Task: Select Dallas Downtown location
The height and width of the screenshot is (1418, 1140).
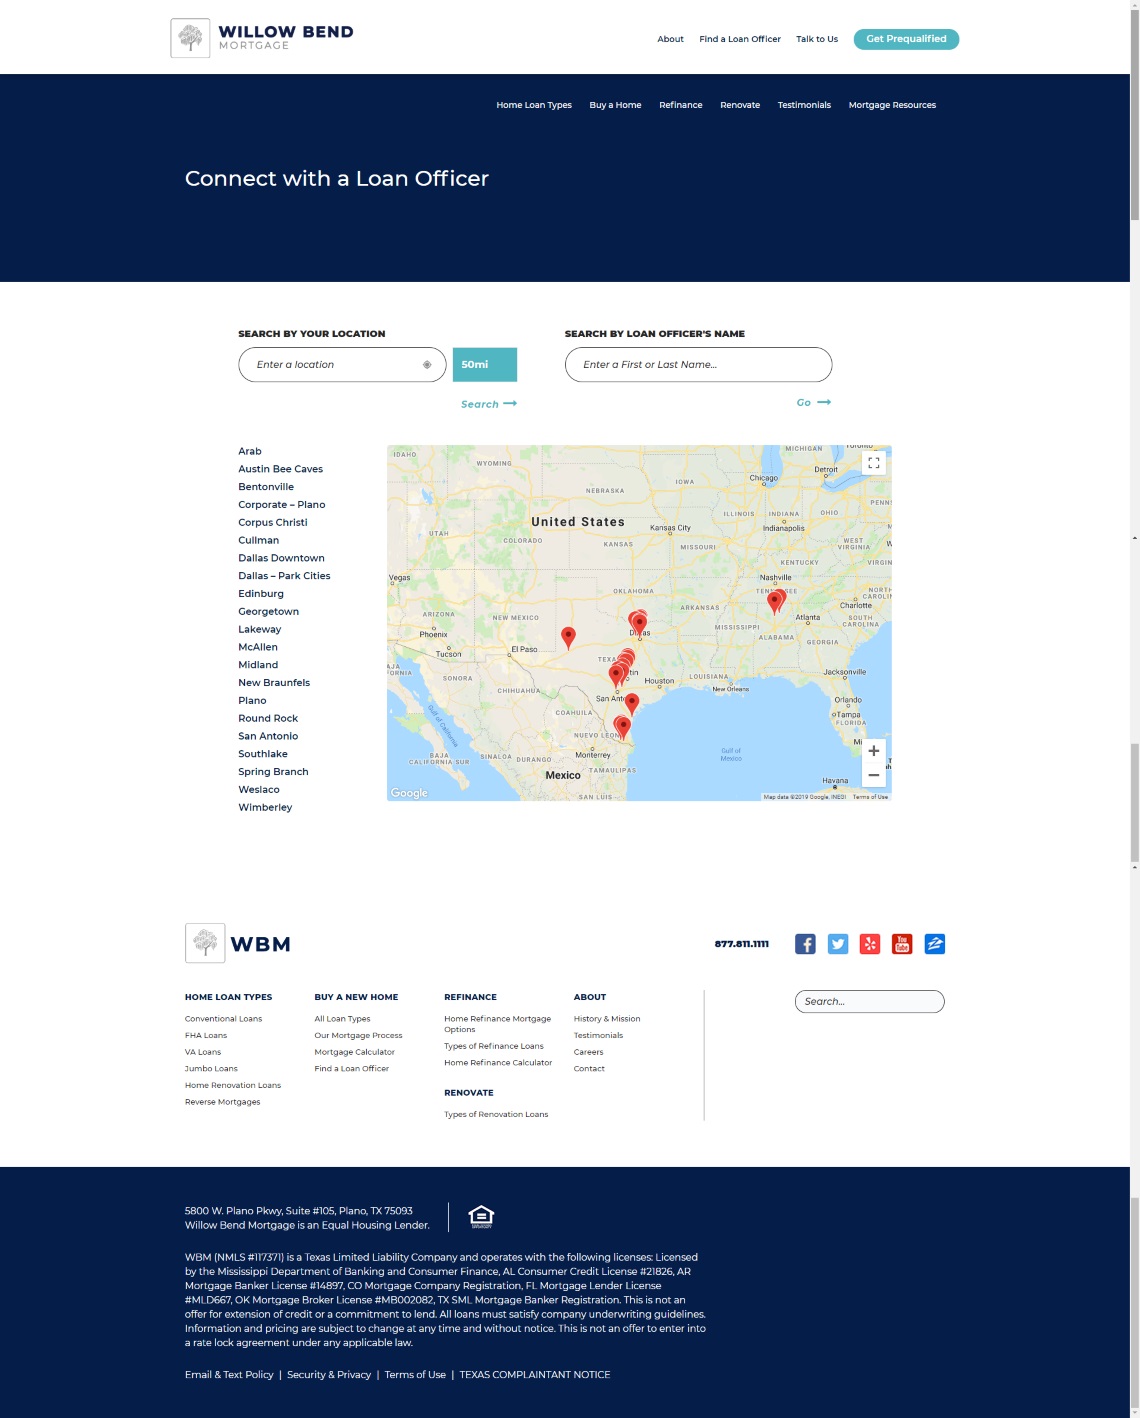Action: click(281, 558)
